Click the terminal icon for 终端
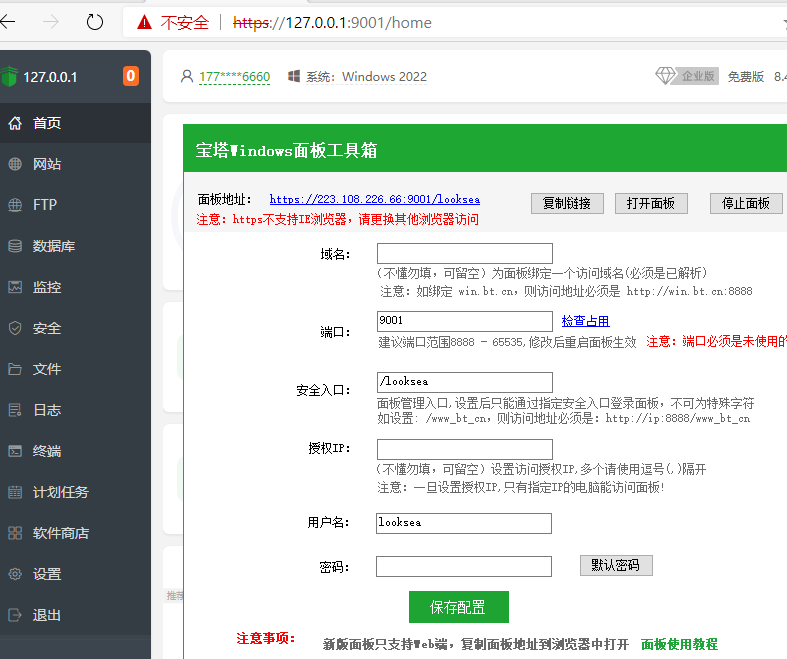The width and height of the screenshot is (787, 659). pos(15,451)
